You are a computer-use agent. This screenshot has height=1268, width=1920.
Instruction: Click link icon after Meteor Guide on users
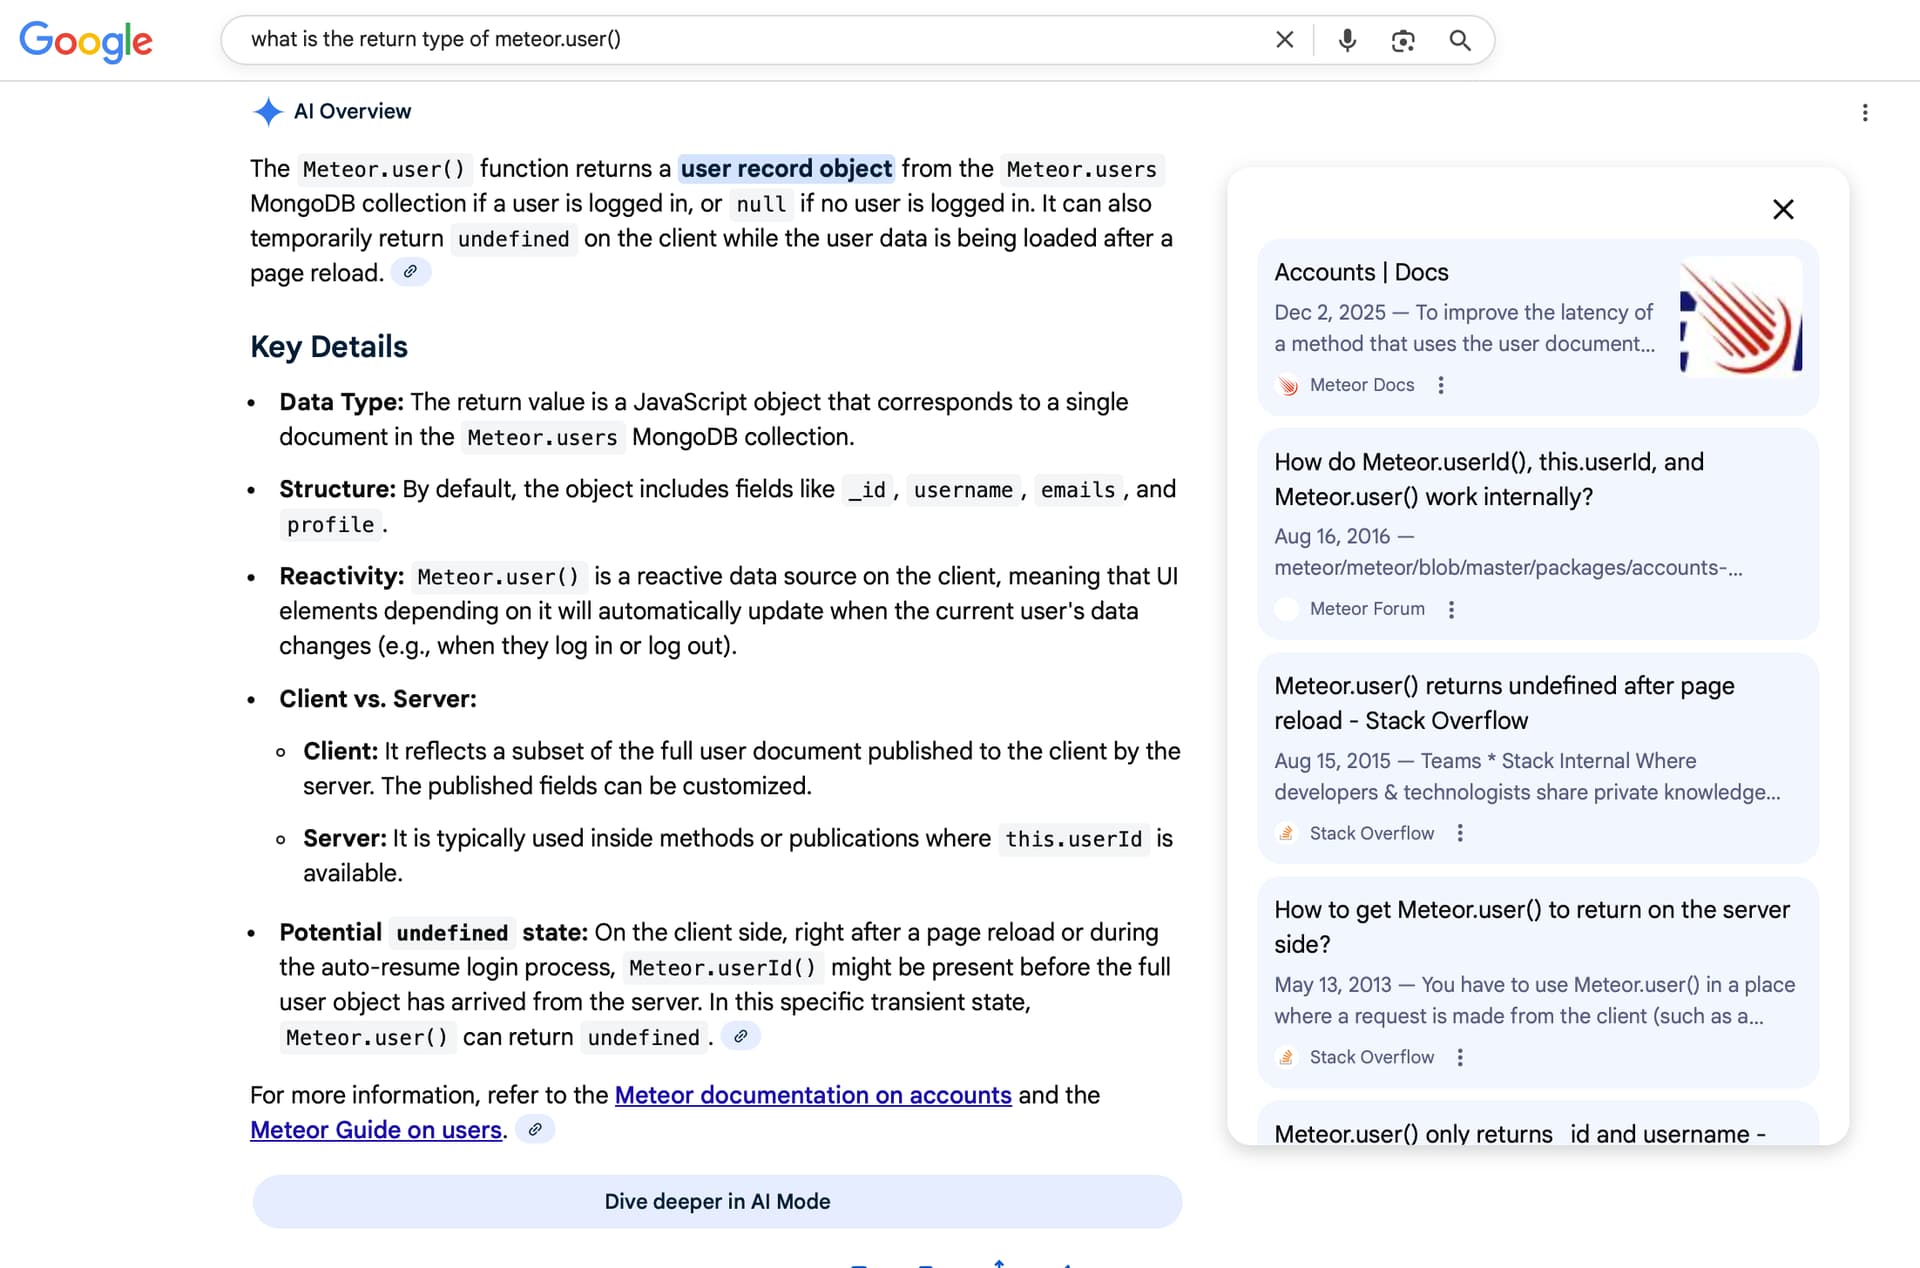tap(535, 1130)
